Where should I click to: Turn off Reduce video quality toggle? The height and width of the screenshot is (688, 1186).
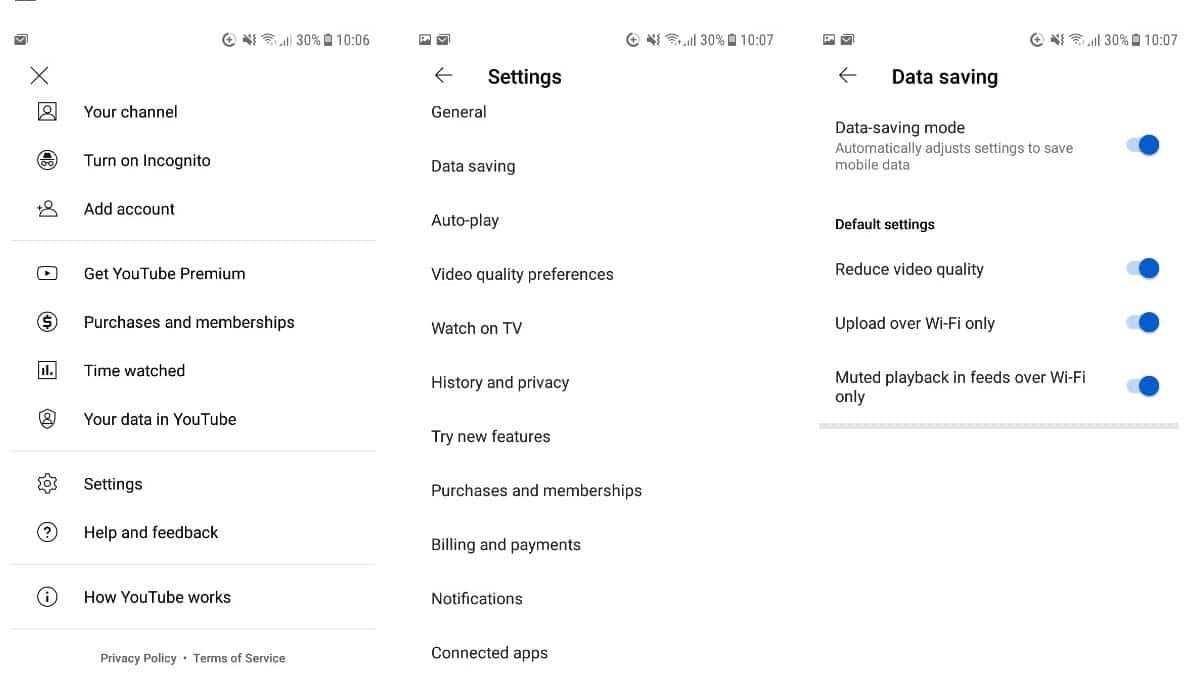tap(1143, 268)
